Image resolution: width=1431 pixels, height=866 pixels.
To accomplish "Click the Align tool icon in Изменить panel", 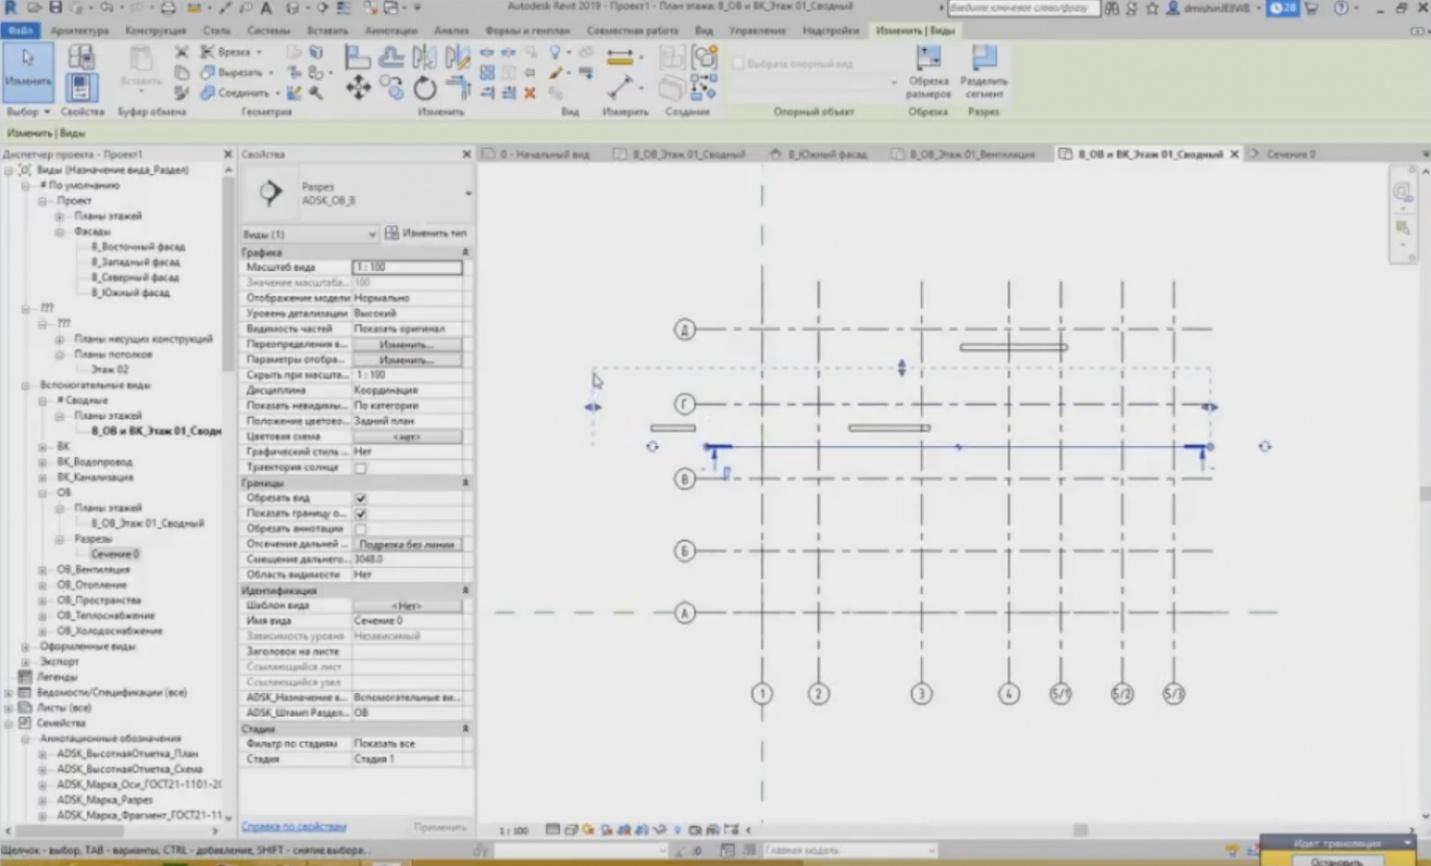I will (358, 57).
